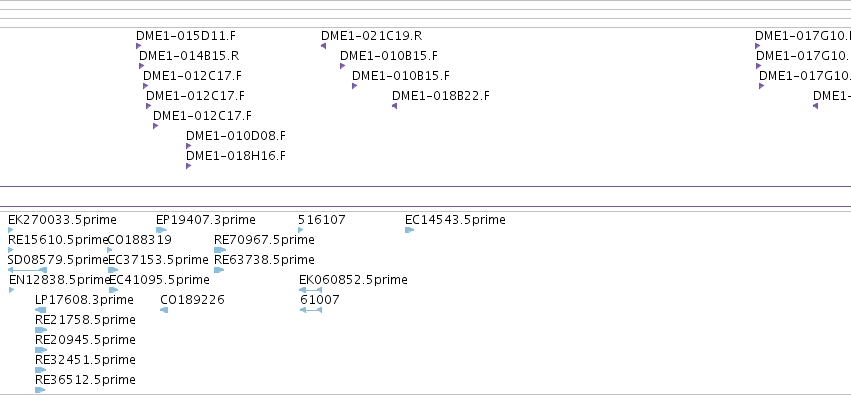Click the DME1-014B15.R label
Screen dimensions: 851x395
click(189, 56)
